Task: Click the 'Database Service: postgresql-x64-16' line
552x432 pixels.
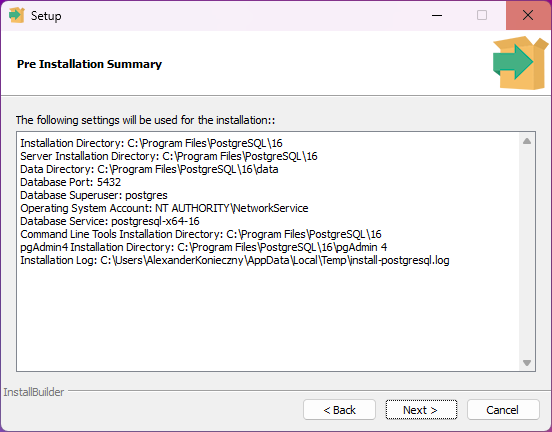Action: point(110,221)
